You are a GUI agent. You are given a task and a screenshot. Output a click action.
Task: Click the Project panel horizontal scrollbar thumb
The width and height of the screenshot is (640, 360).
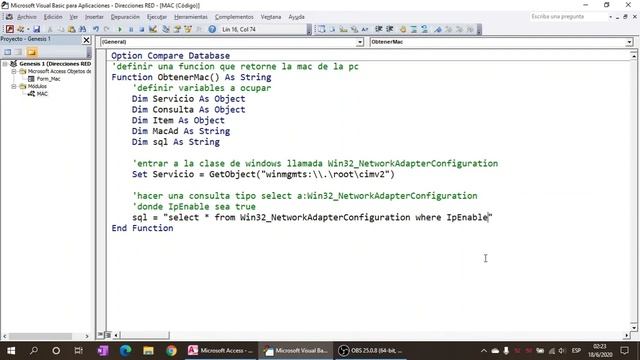point(40,336)
